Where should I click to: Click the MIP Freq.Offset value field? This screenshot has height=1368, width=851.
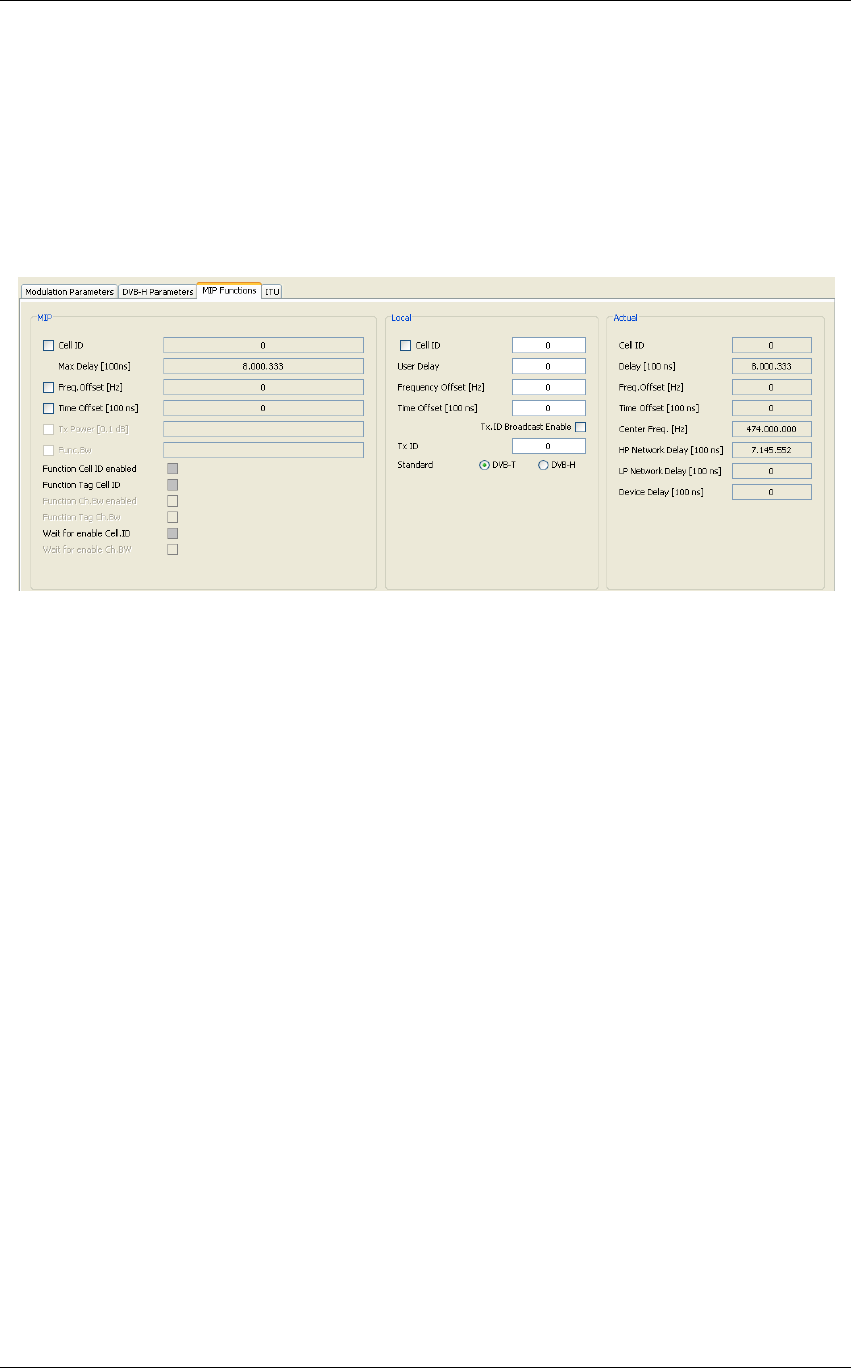pos(263,387)
